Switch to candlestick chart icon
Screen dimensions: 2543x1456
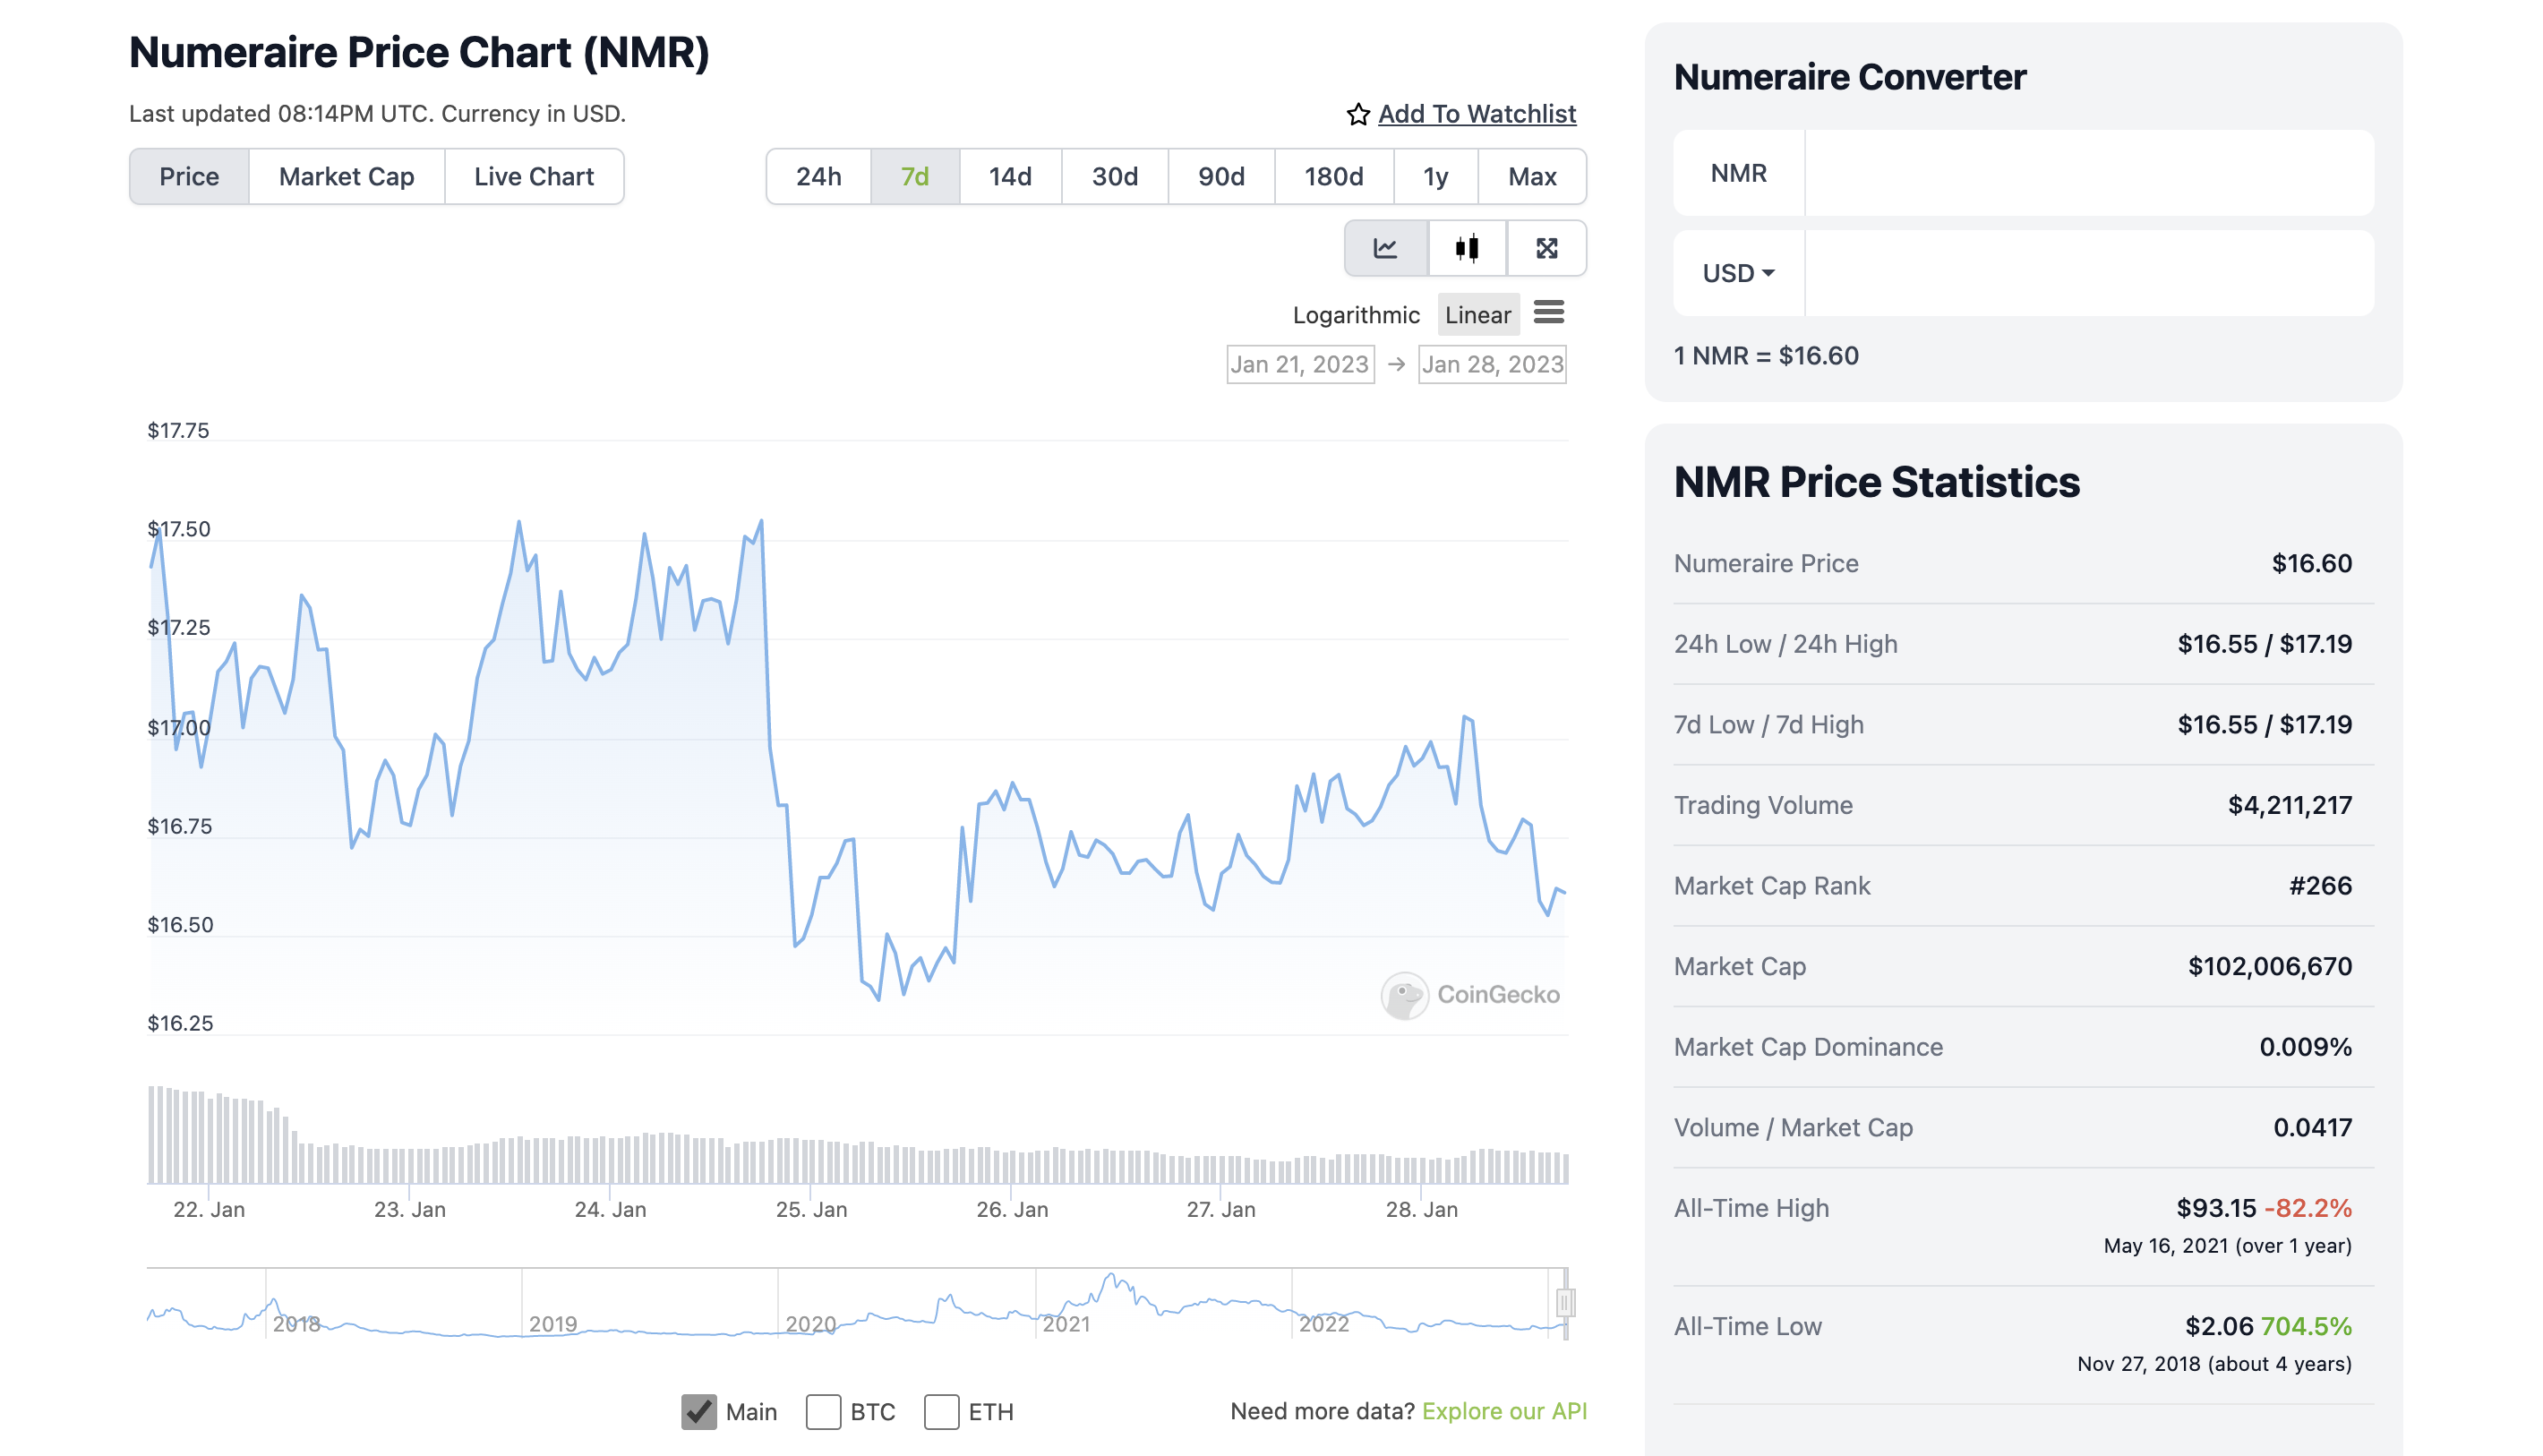coord(1466,248)
